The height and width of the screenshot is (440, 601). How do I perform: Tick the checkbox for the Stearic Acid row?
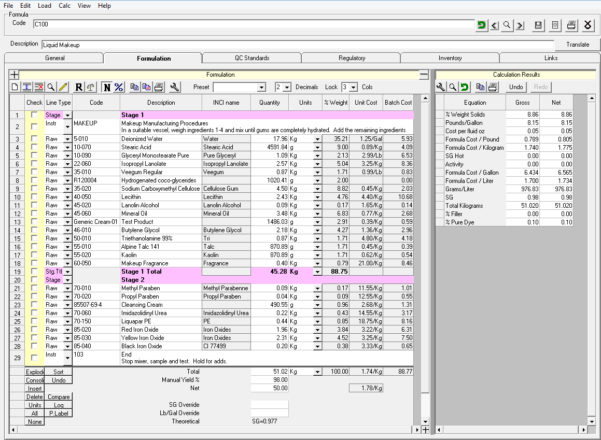(33, 145)
